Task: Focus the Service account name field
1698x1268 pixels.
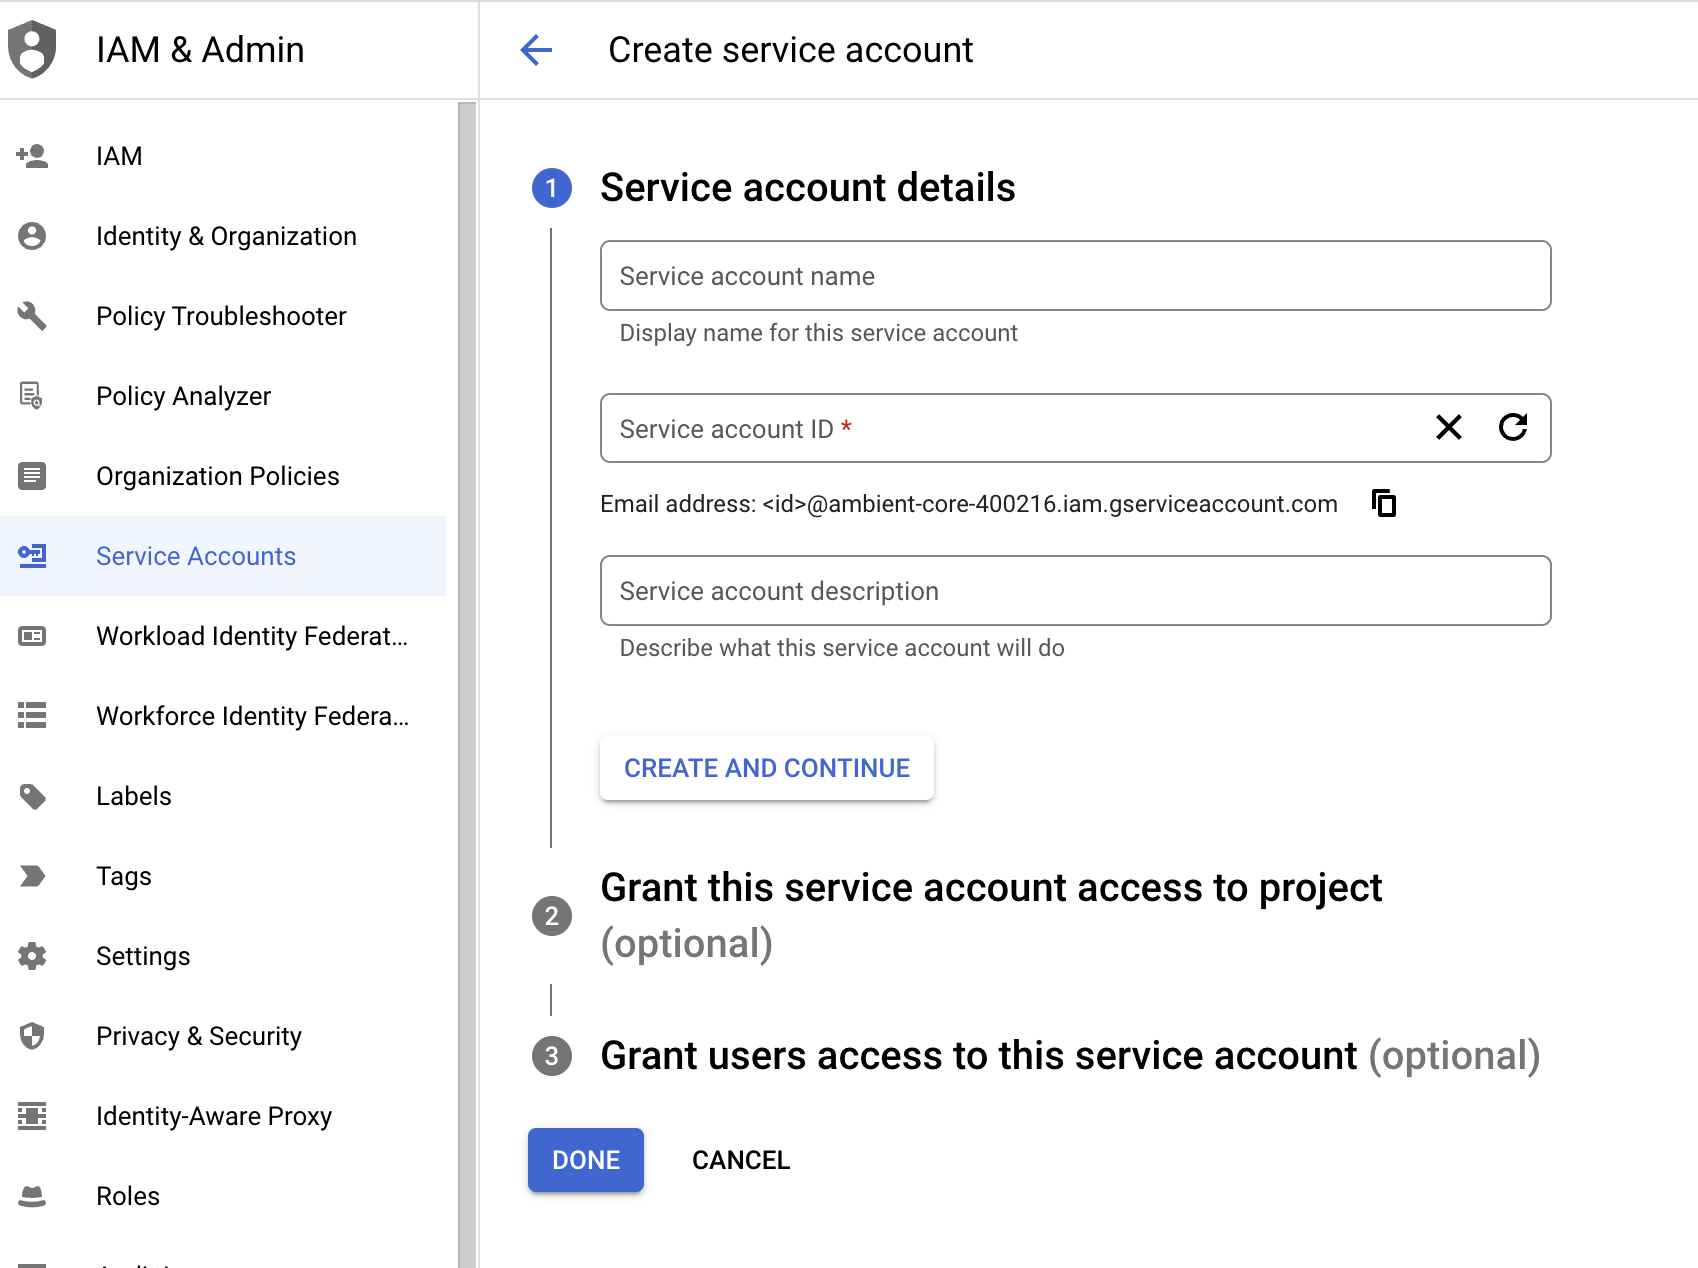Action: point(1075,276)
